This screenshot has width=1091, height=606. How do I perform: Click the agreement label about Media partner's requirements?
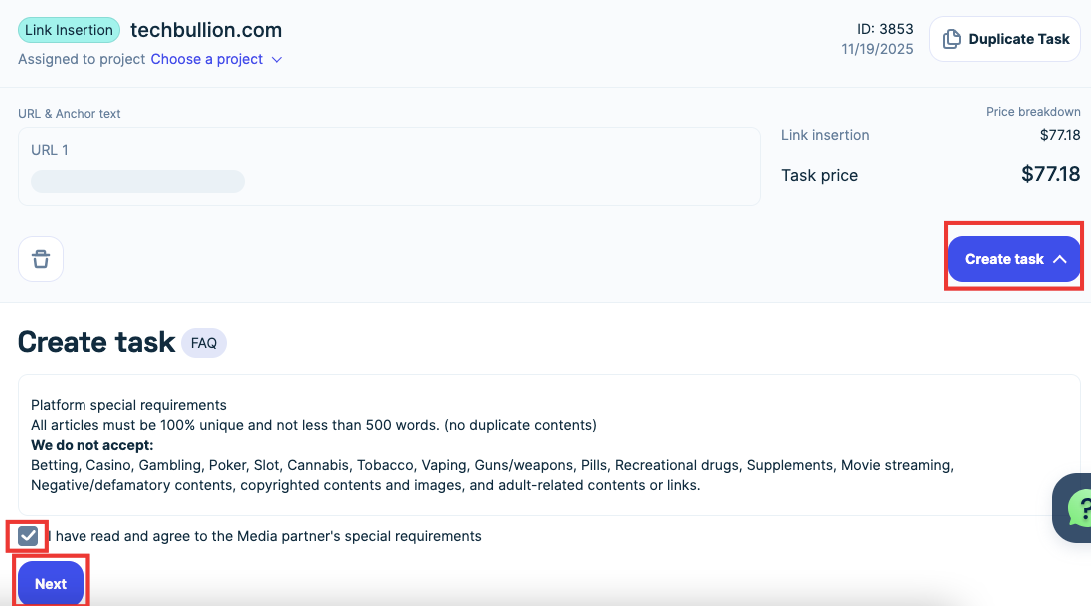click(x=268, y=536)
